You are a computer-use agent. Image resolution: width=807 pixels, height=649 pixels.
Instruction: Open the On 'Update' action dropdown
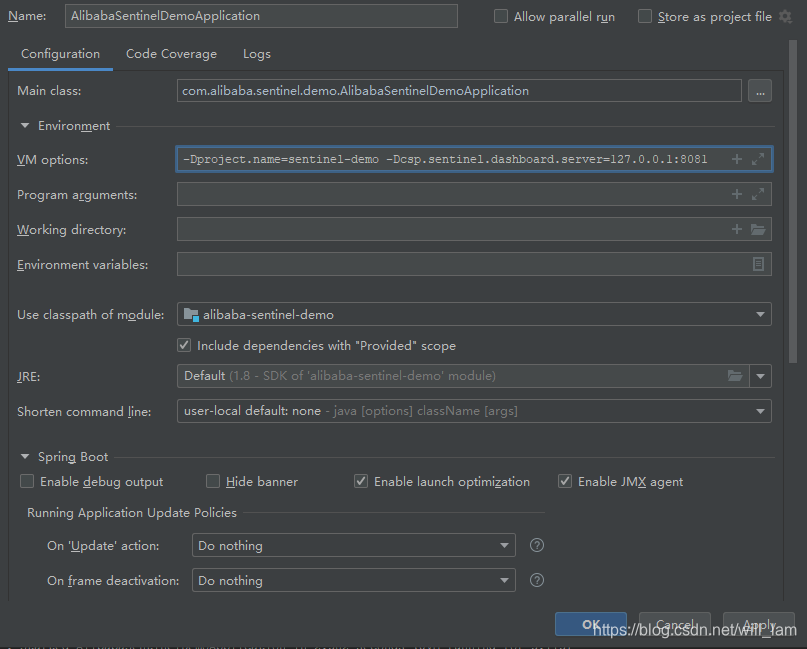(x=354, y=545)
